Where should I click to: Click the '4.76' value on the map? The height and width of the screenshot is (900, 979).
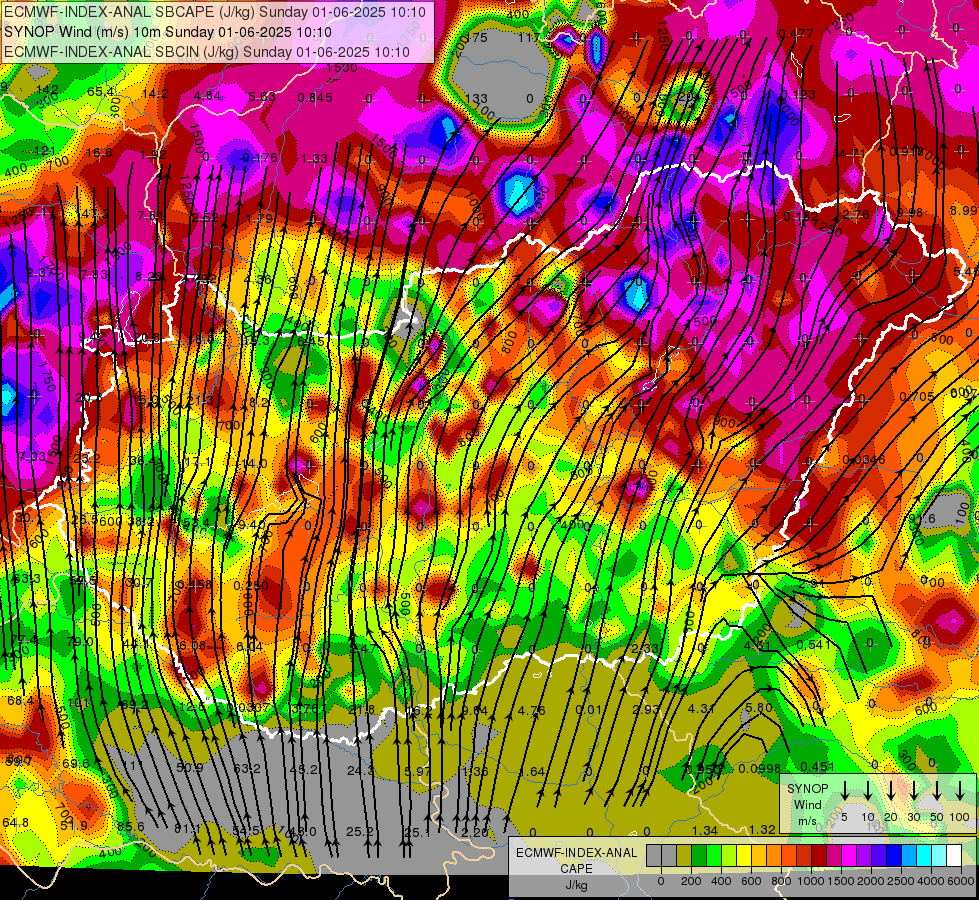tap(531, 710)
